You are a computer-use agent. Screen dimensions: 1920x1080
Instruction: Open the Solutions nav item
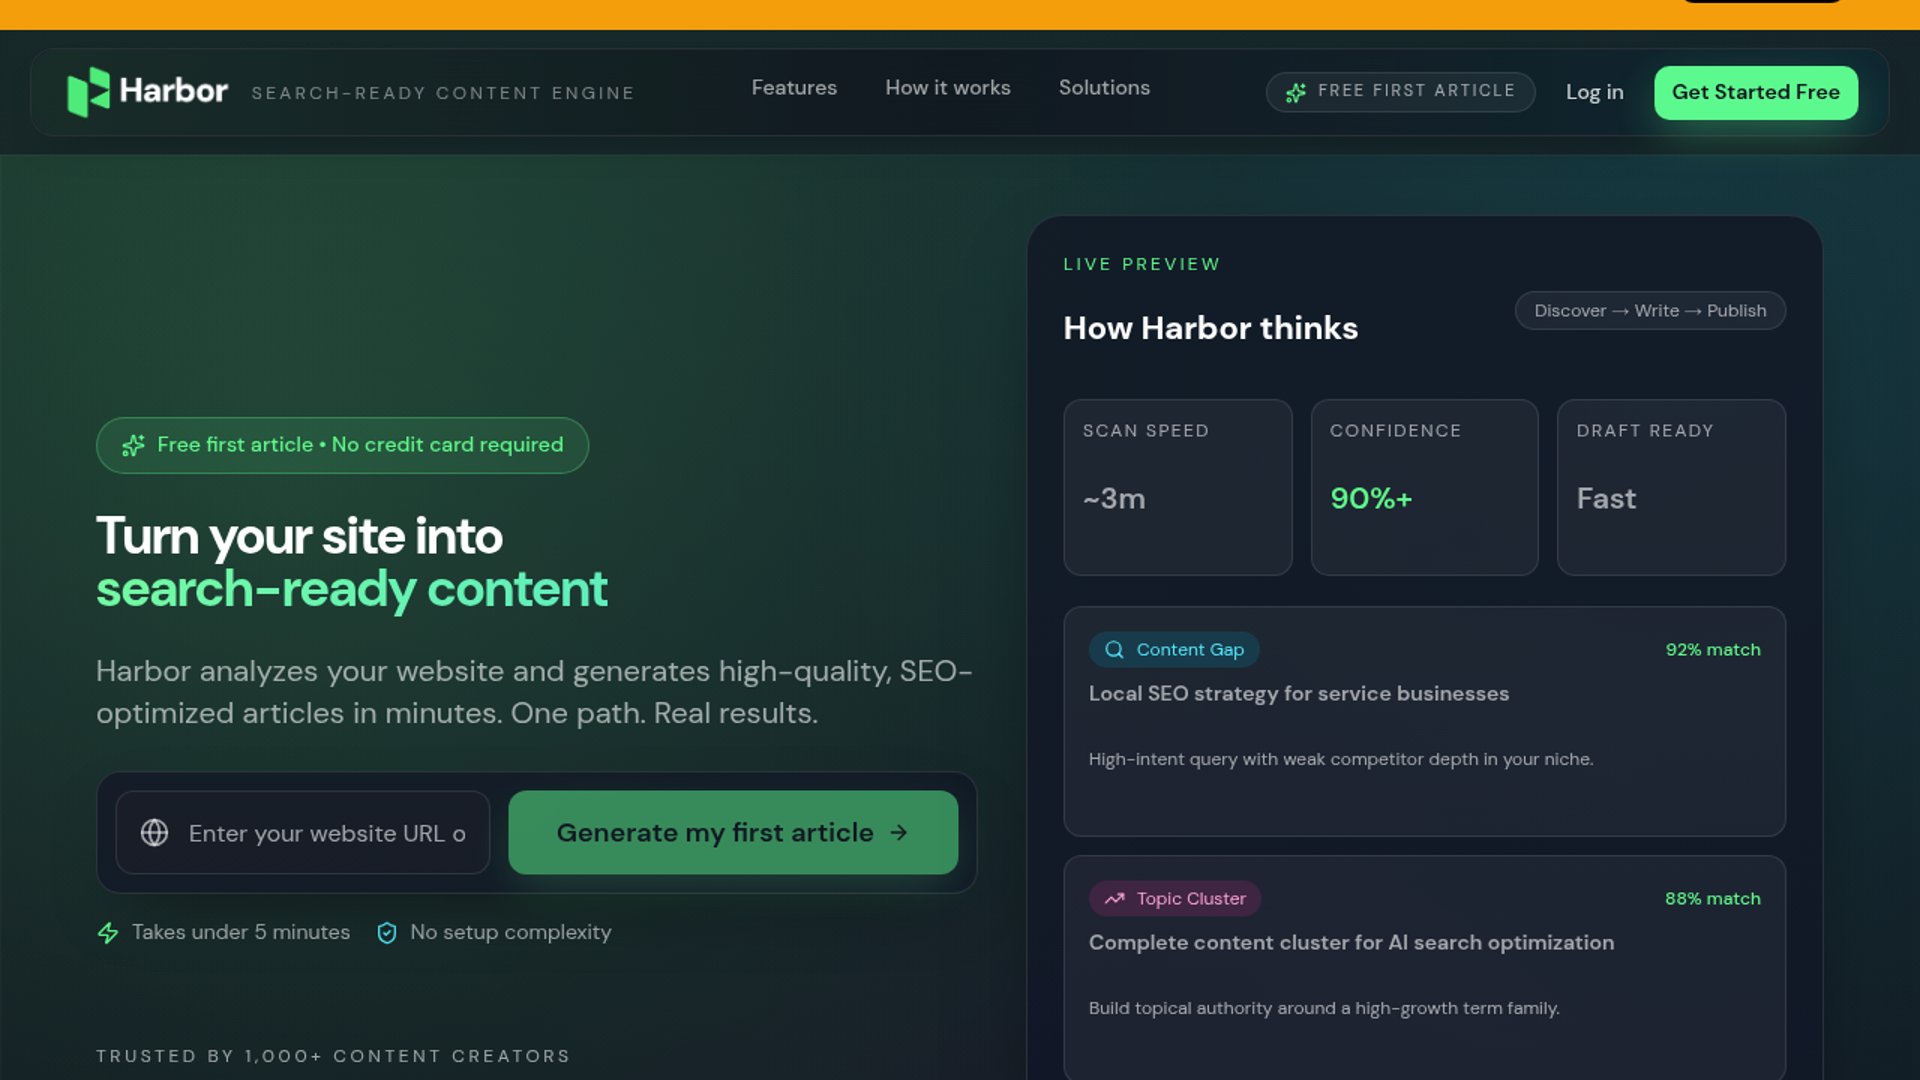point(1104,88)
